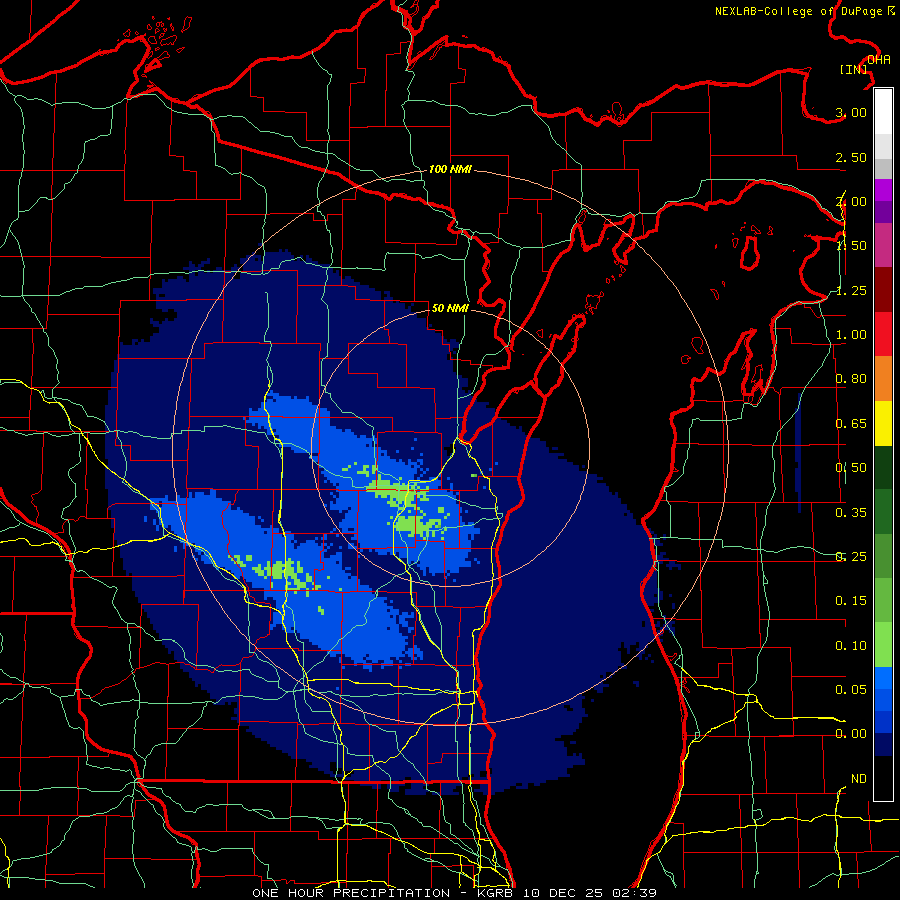Click the 0.05 legend value

(x=851, y=689)
